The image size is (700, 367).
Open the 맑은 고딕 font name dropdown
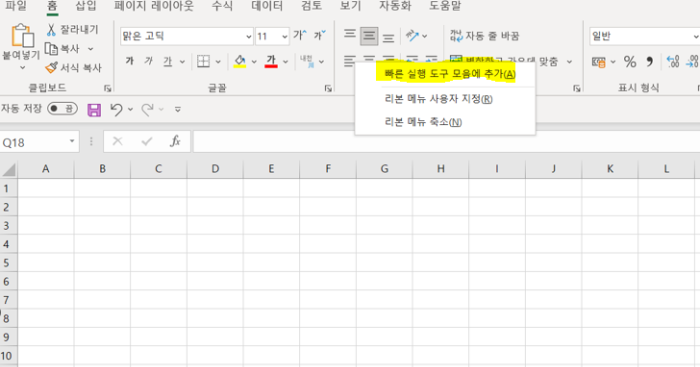pos(249,37)
